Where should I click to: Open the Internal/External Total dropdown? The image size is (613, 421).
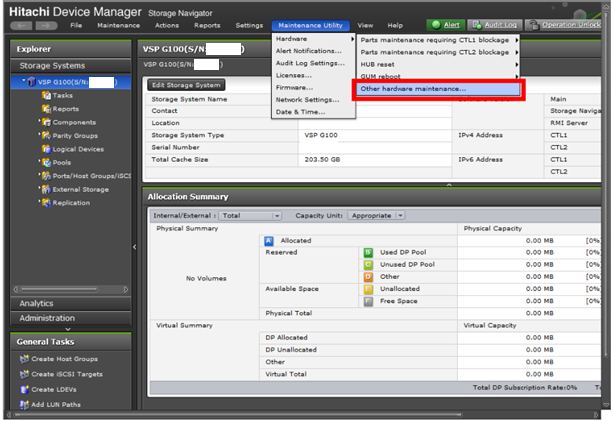[250, 215]
